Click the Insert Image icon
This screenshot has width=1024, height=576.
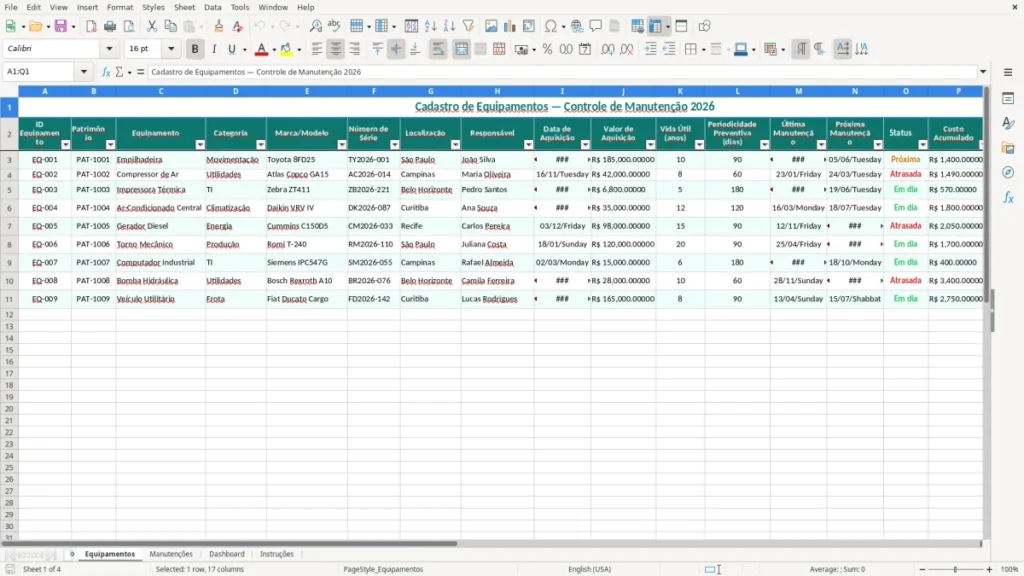coord(491,26)
